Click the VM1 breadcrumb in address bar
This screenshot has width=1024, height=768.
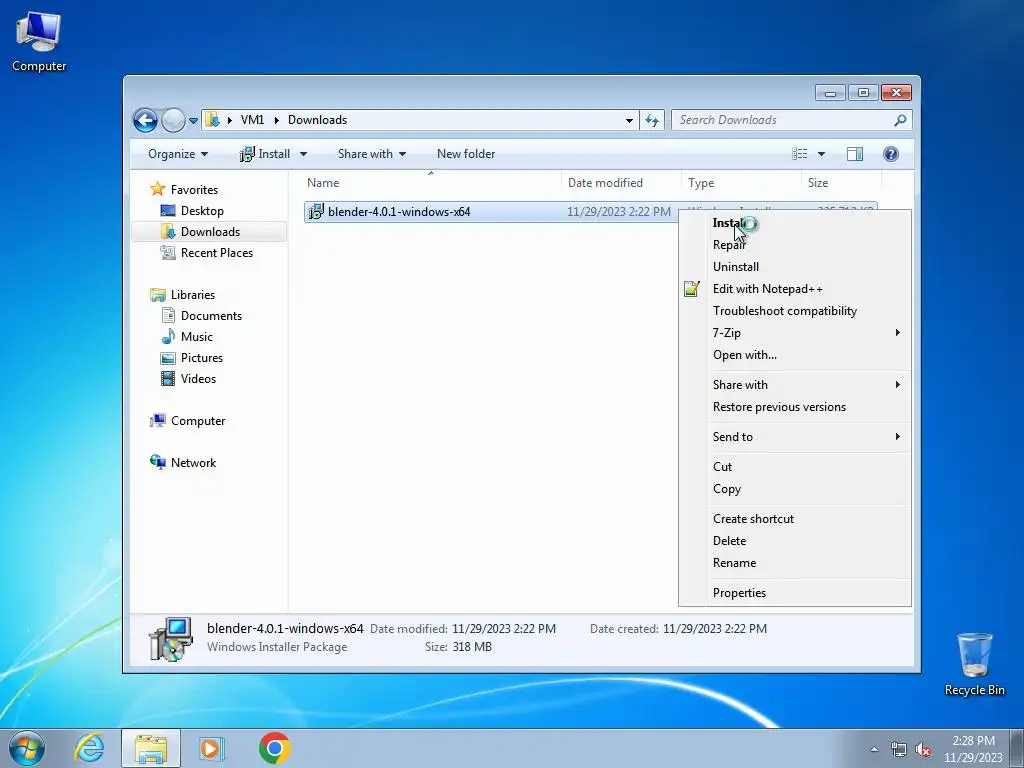point(252,120)
